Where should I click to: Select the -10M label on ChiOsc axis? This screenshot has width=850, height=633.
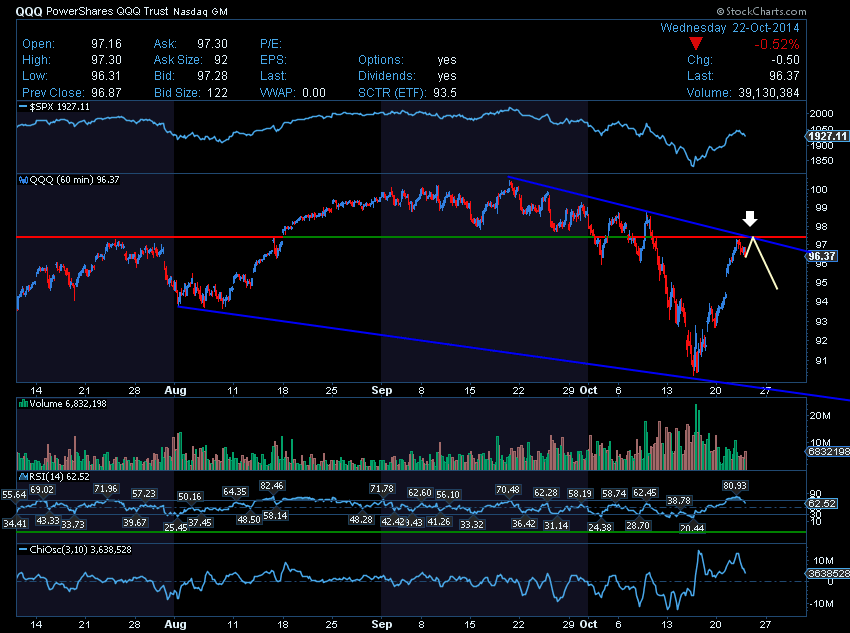(822, 604)
